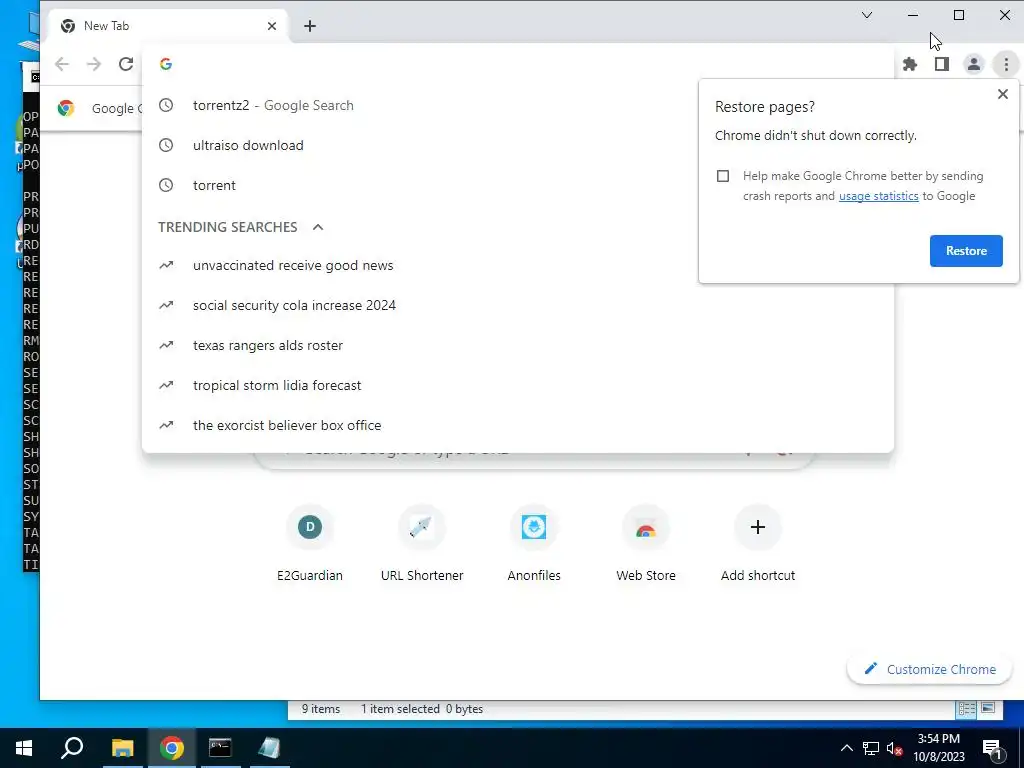Click the Google G icon in the address bar
The height and width of the screenshot is (768, 1024).
coord(166,64)
